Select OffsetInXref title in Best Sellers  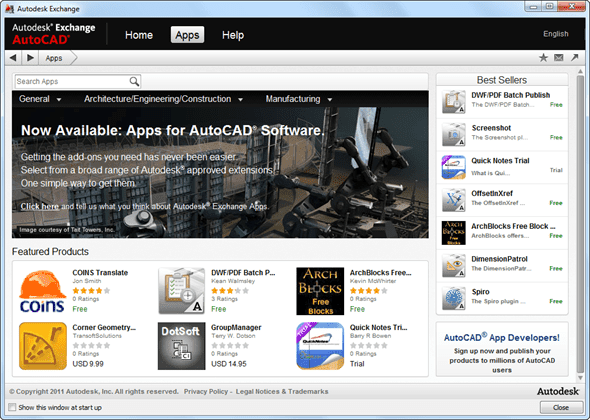tap(492, 193)
